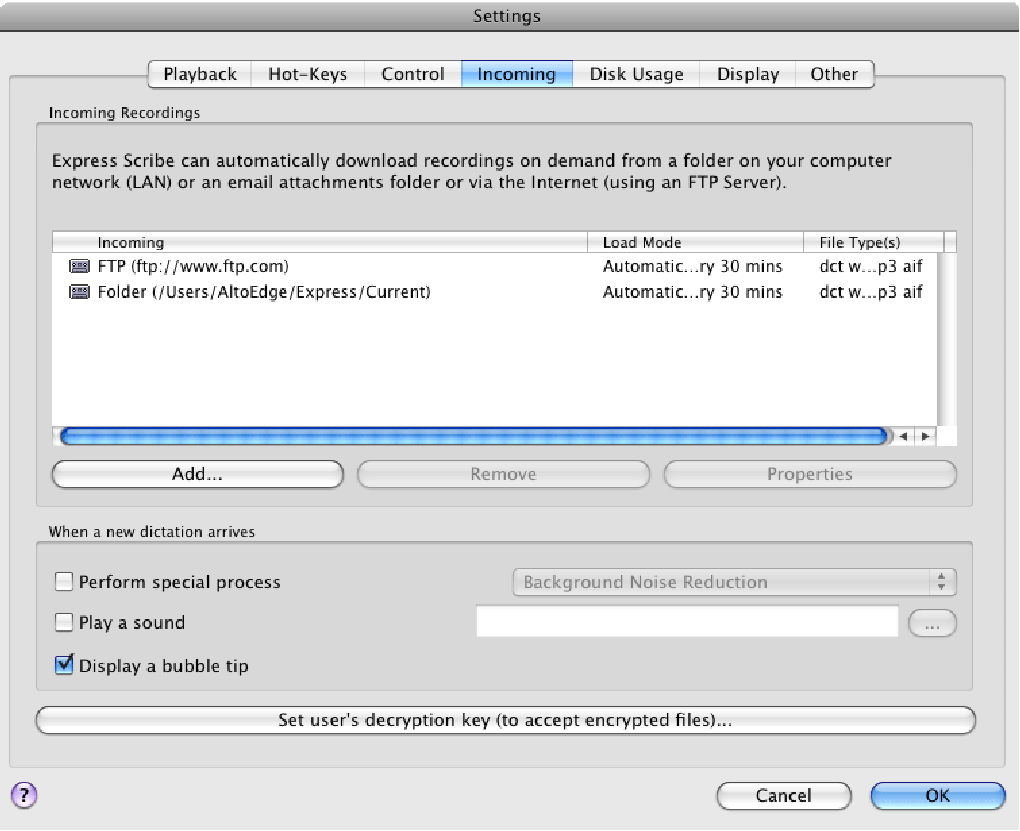Viewport: 1020px width, 831px height.
Task: Click the File Type(s) column header
Action: click(873, 243)
